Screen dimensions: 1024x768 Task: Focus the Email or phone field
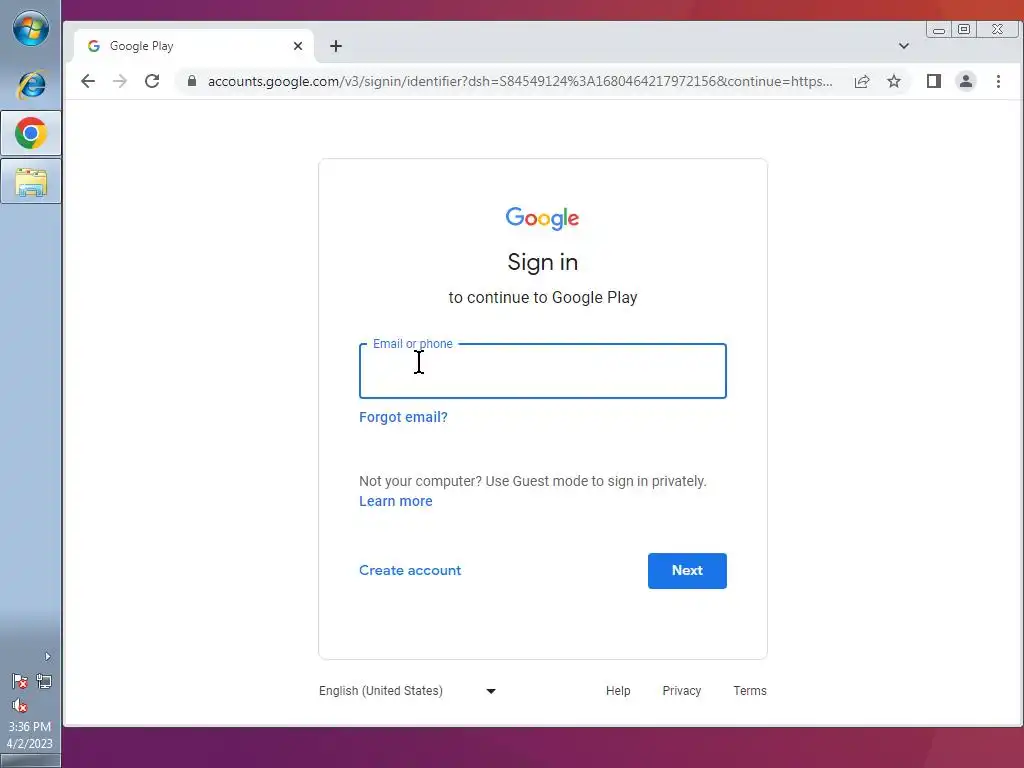pos(543,371)
